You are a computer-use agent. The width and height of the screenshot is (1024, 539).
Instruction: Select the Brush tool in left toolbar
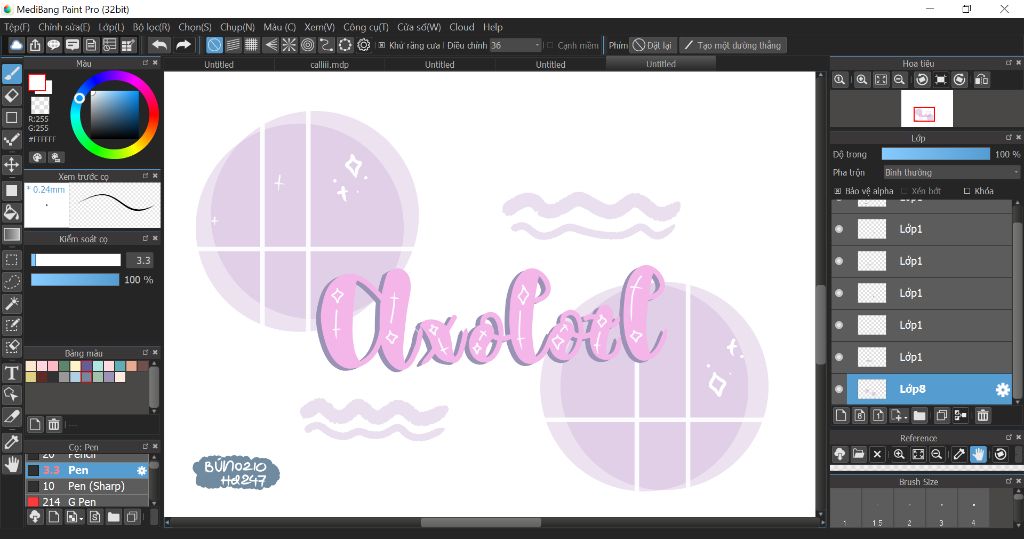(12, 74)
